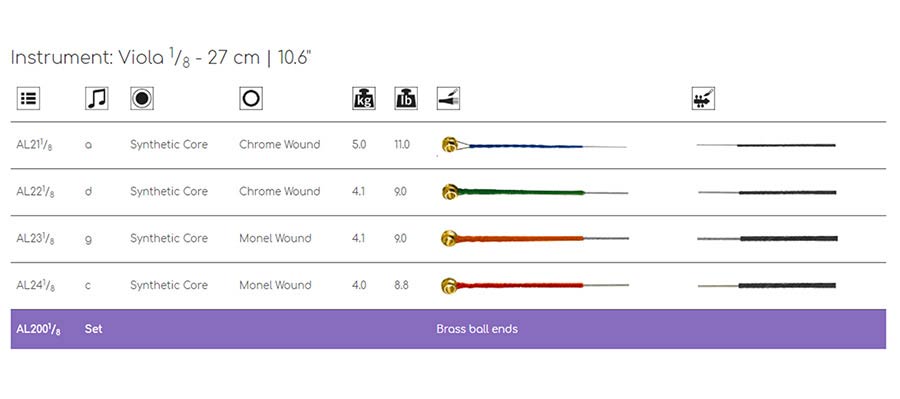Screen dimensions: 900x399
Task: Select the AL23 1/8 product code
Action: 36,239
